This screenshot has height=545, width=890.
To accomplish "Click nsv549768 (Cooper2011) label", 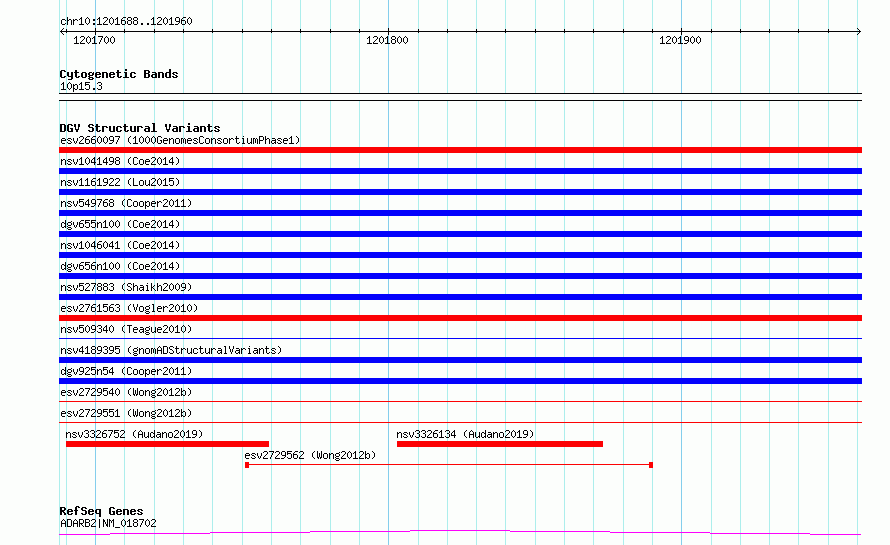I will coord(126,203).
